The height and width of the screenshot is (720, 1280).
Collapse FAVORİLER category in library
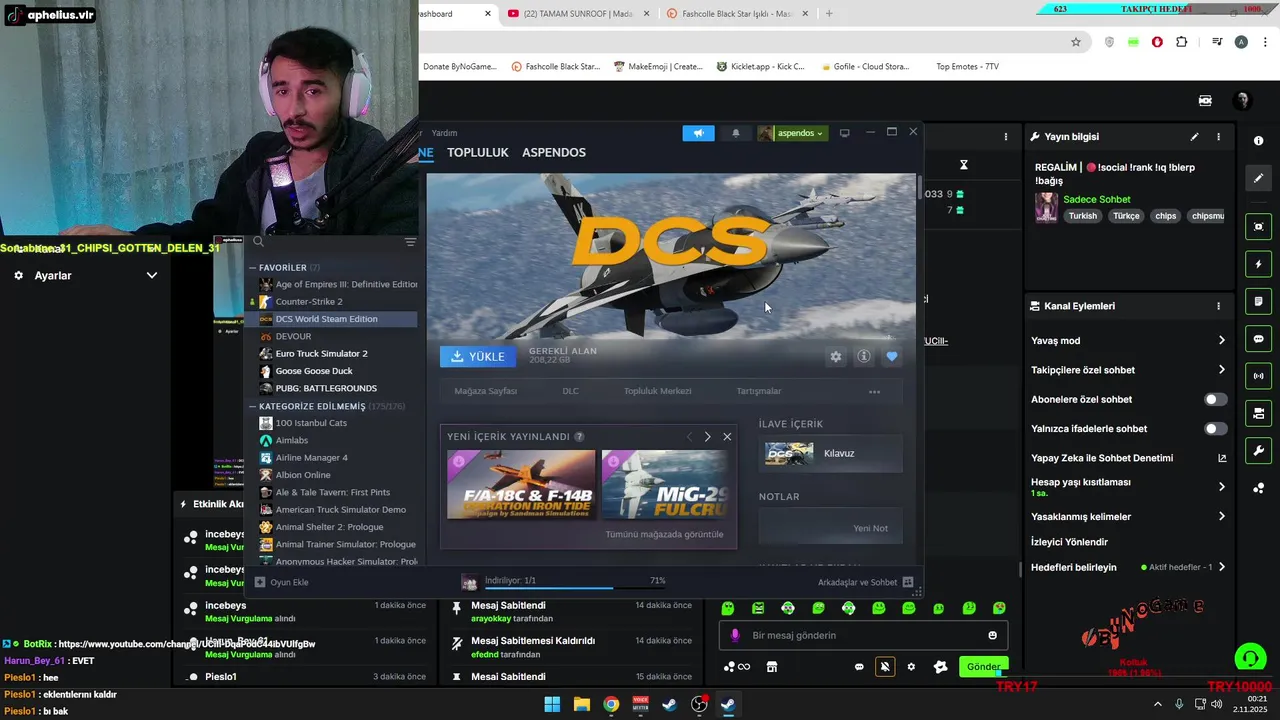point(252,268)
